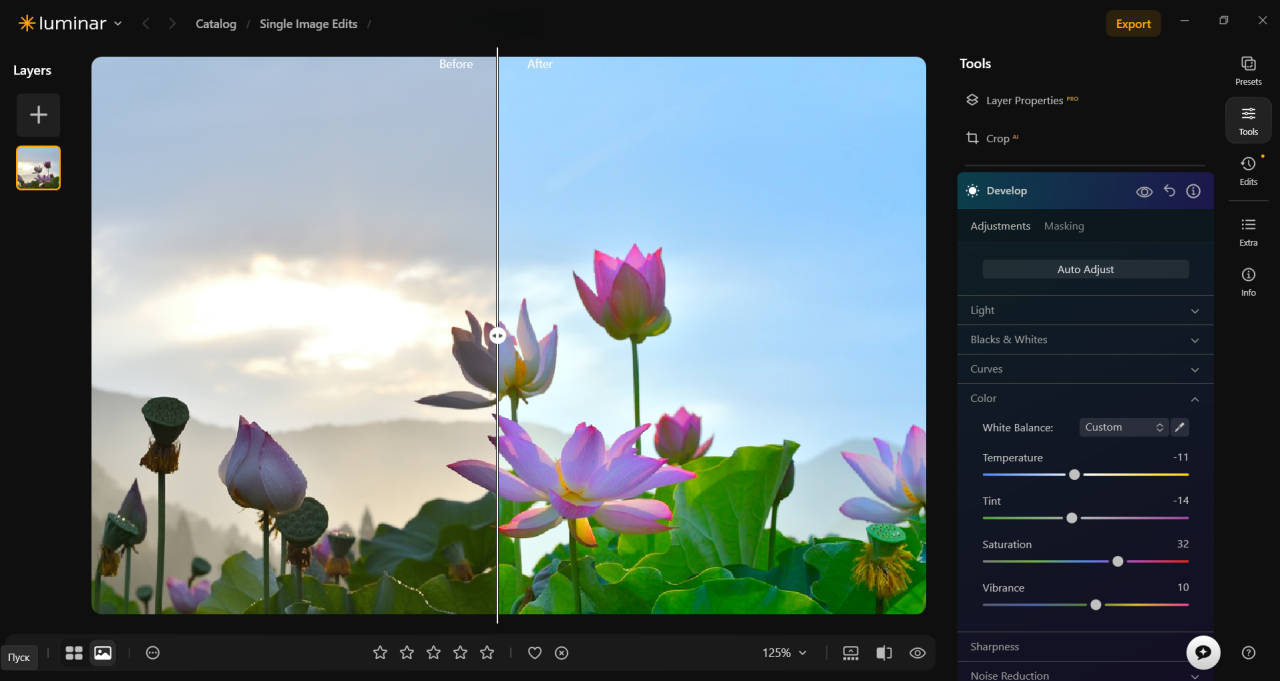Expand the Noise Reduction section

pyautogui.click(x=1085, y=675)
